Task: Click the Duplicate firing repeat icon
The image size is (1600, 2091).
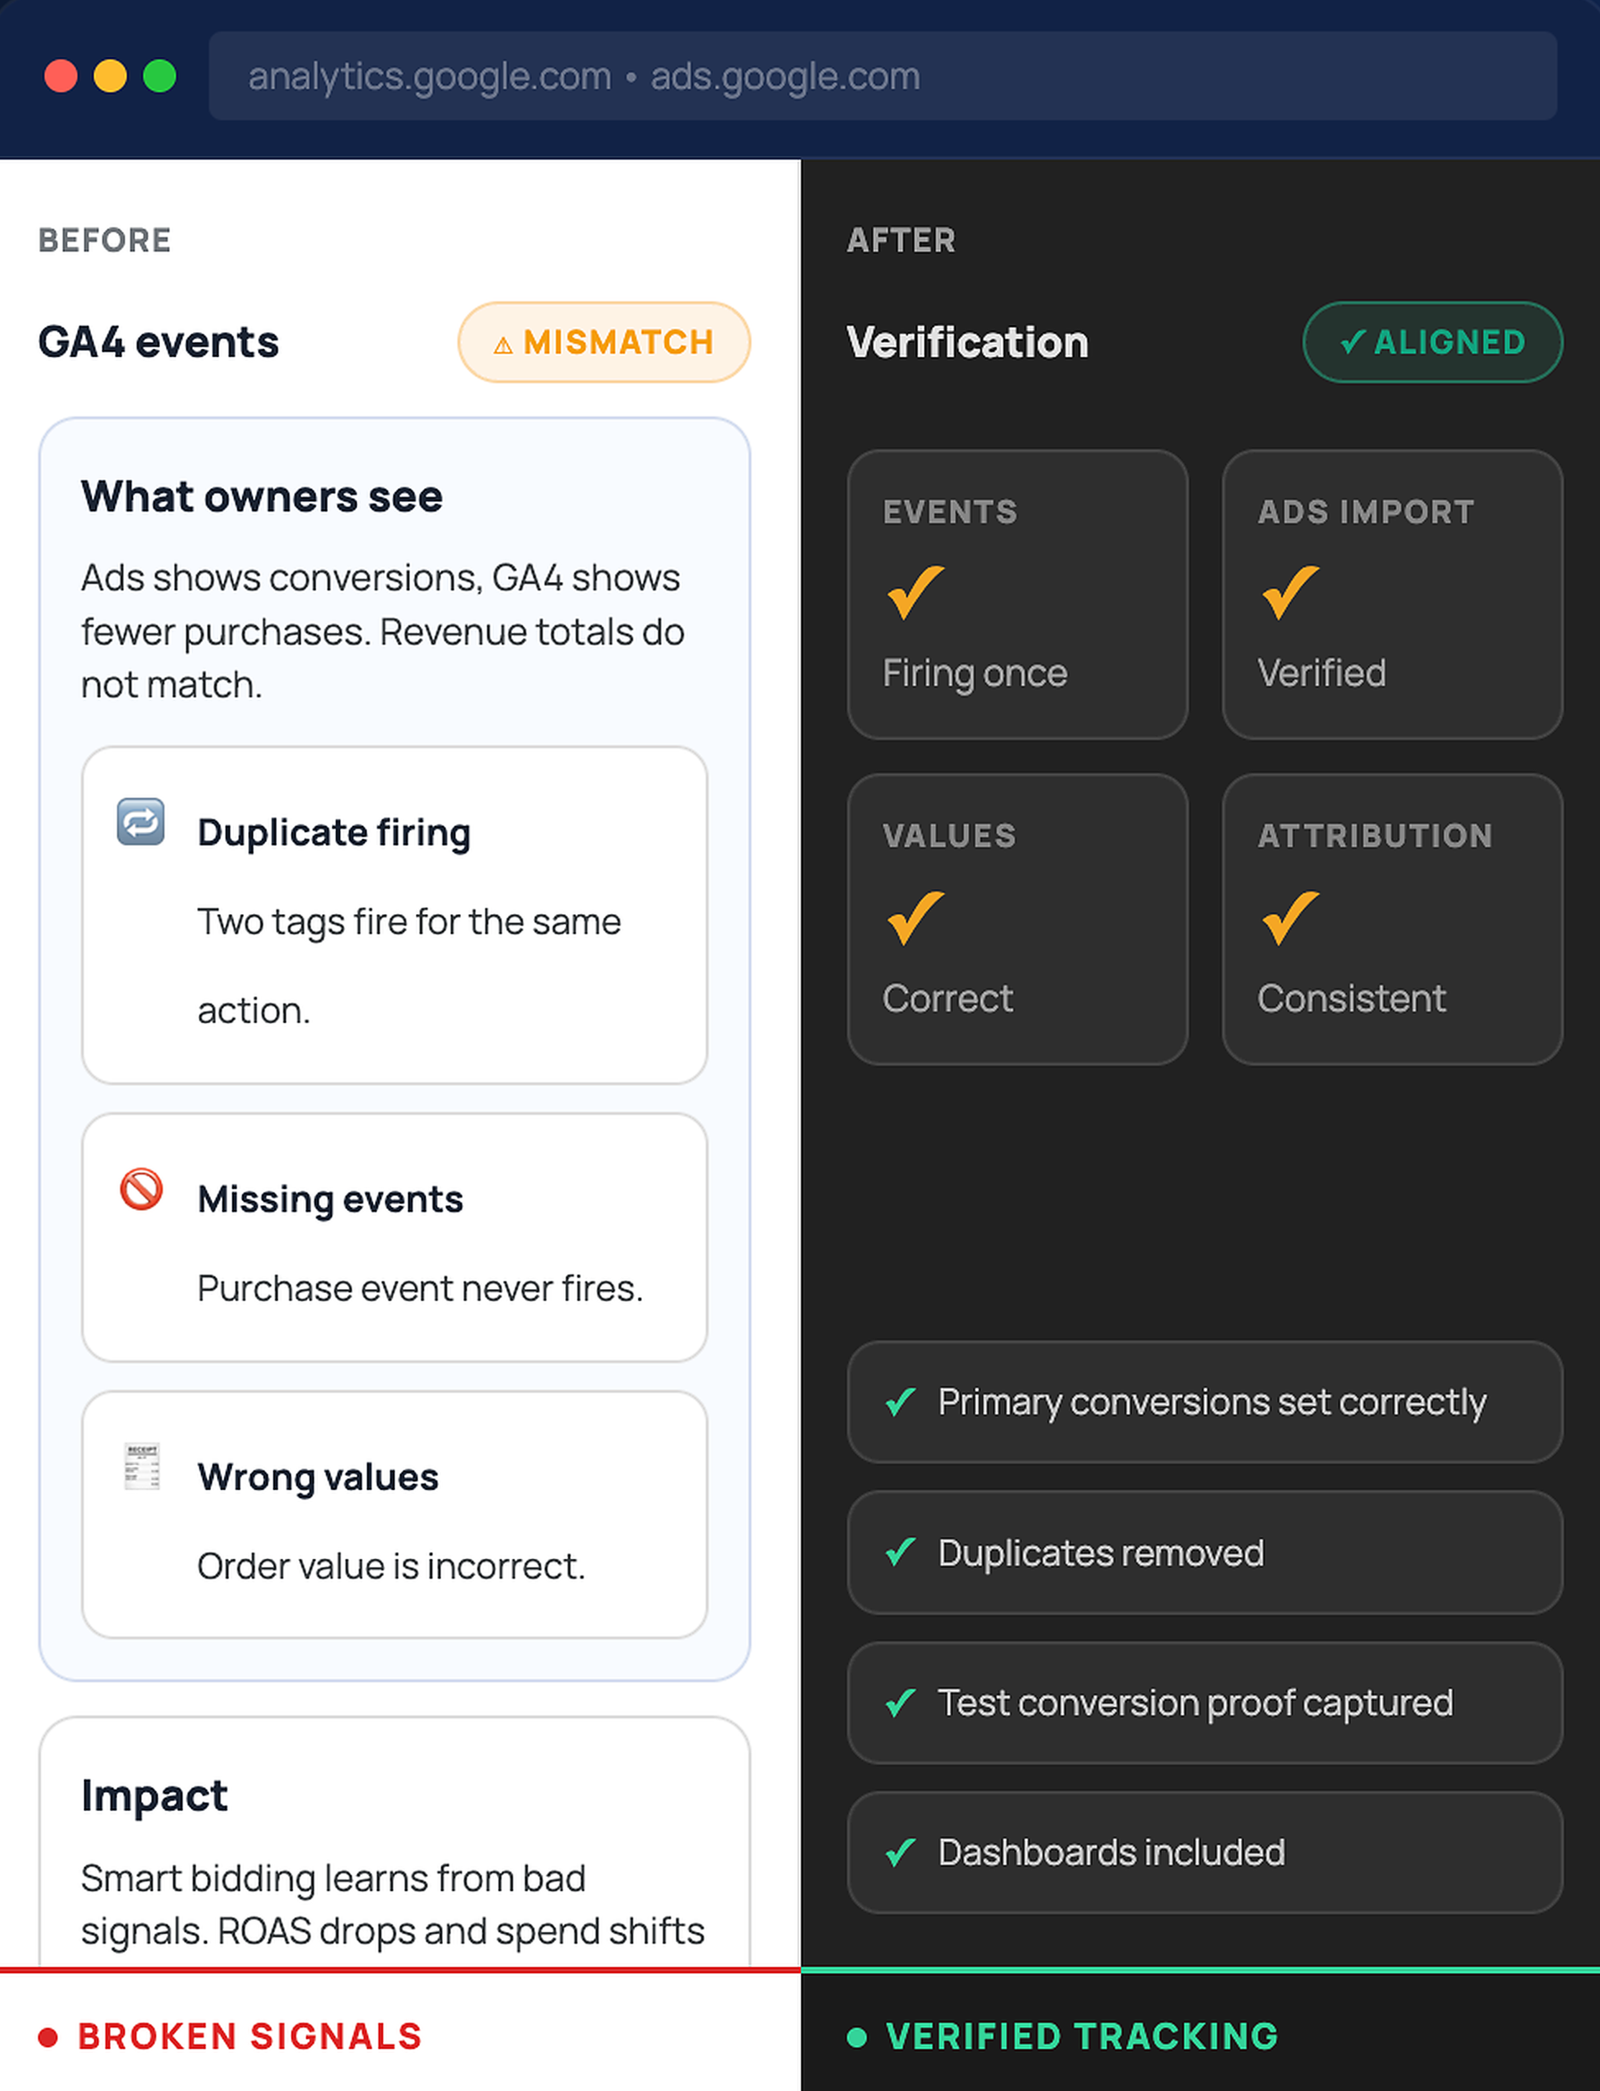Action: pos(141,822)
